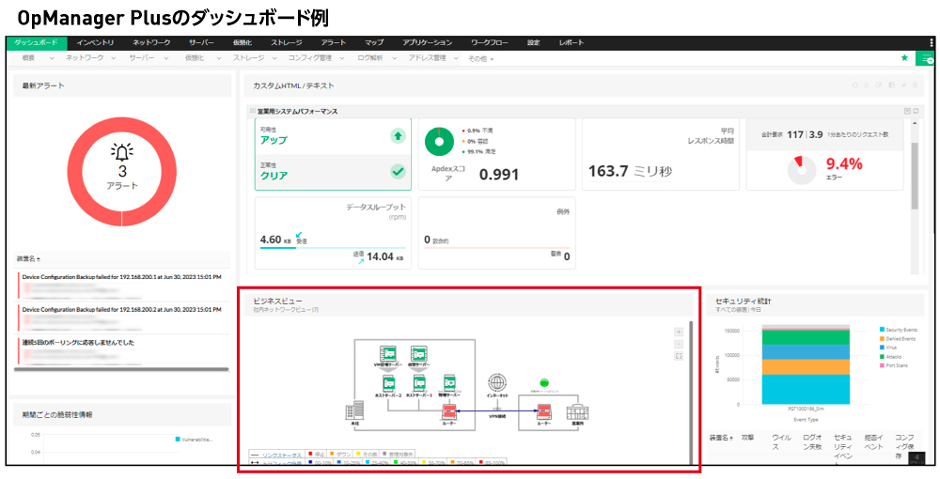Click the delete icon in カスタムHTML header
The width and height of the screenshot is (940, 479).
click(915, 86)
